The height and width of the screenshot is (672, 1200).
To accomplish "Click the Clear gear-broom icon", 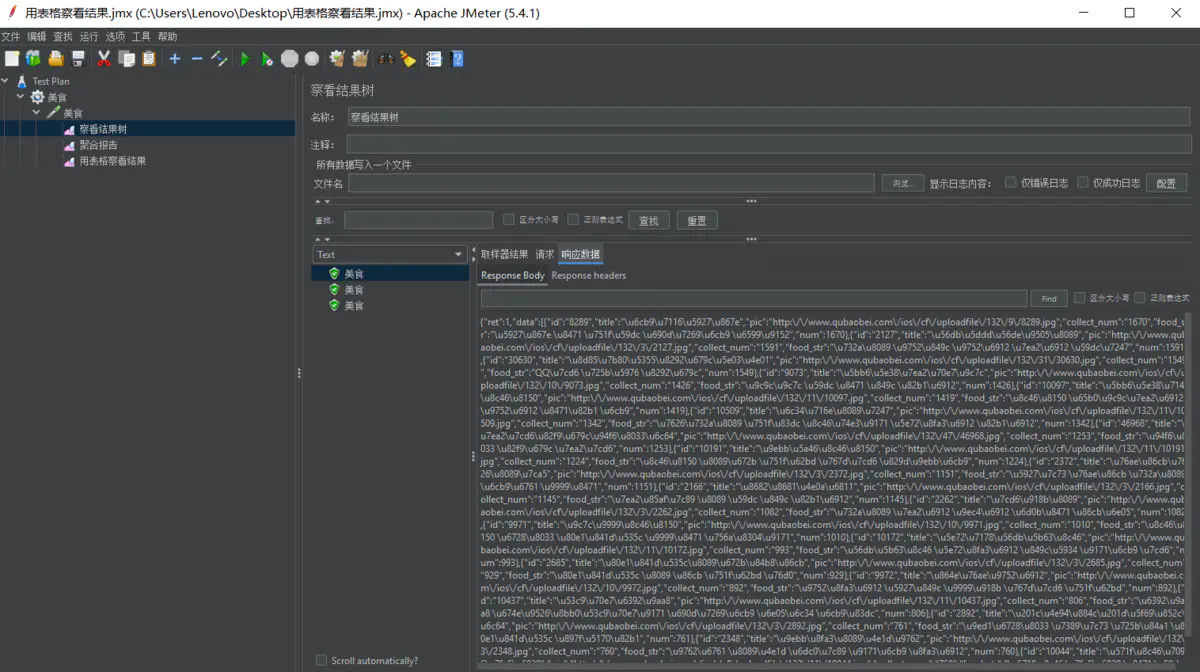I will pos(337,59).
